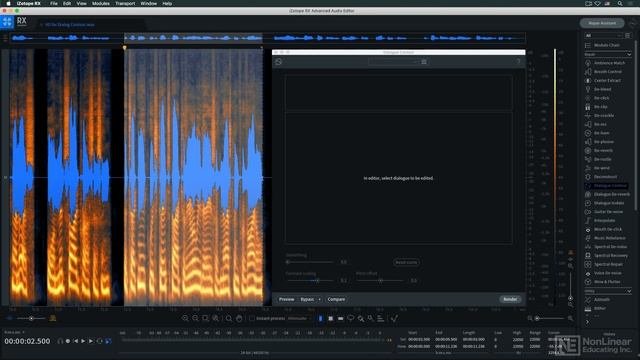Image resolution: width=640 pixels, height=360 pixels.
Task: Open the De-hum module
Action: tap(598, 133)
